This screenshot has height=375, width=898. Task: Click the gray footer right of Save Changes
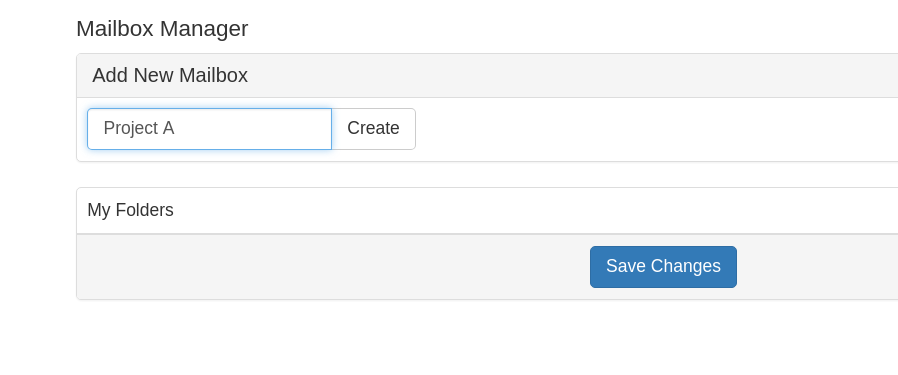(x=817, y=267)
